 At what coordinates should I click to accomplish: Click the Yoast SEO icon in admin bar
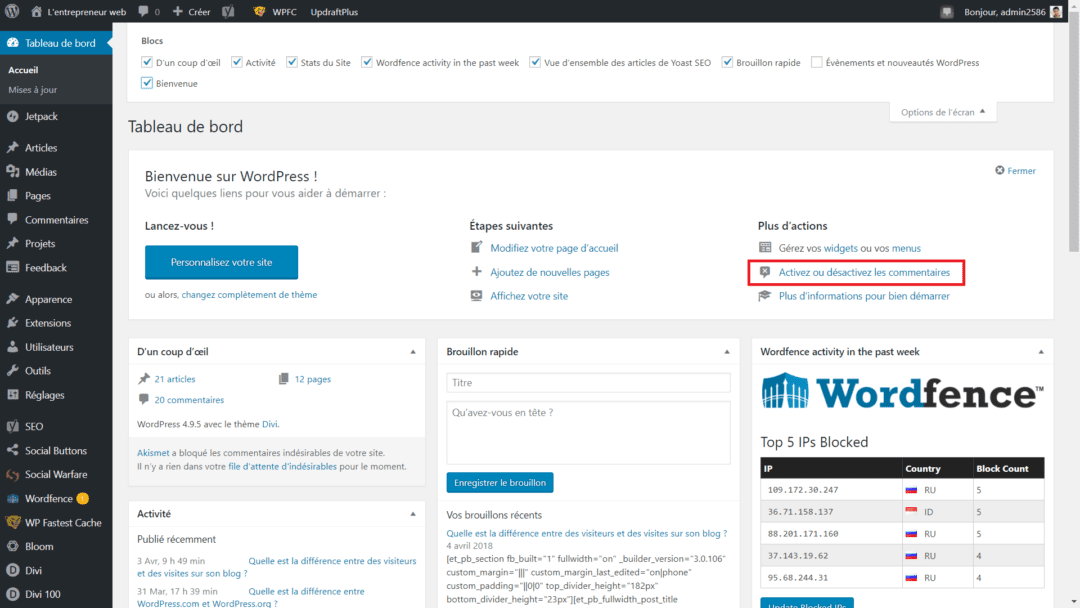pos(229,12)
